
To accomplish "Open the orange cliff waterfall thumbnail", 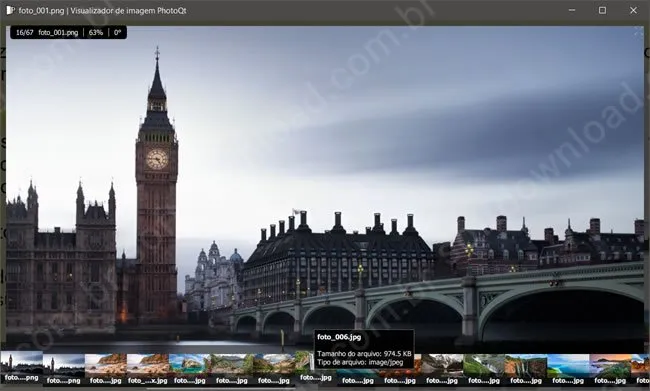I will (x=526, y=369).
